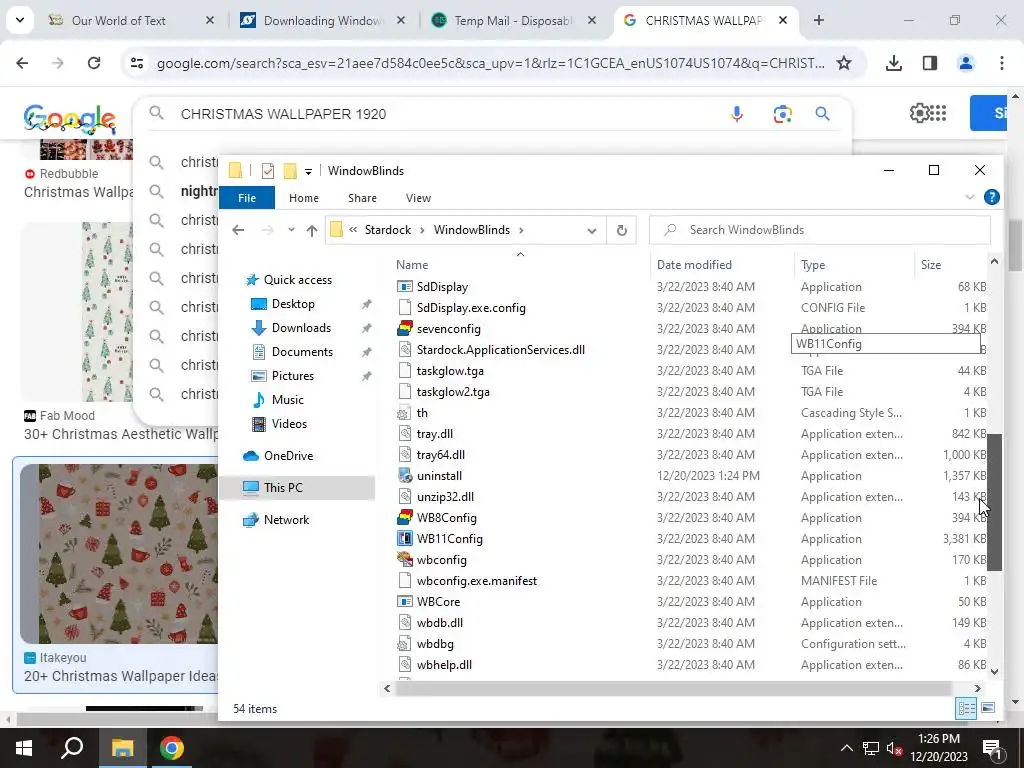The height and width of the screenshot is (768, 1024).
Task: Select OneDrive in navigation pane
Action: tap(288, 456)
